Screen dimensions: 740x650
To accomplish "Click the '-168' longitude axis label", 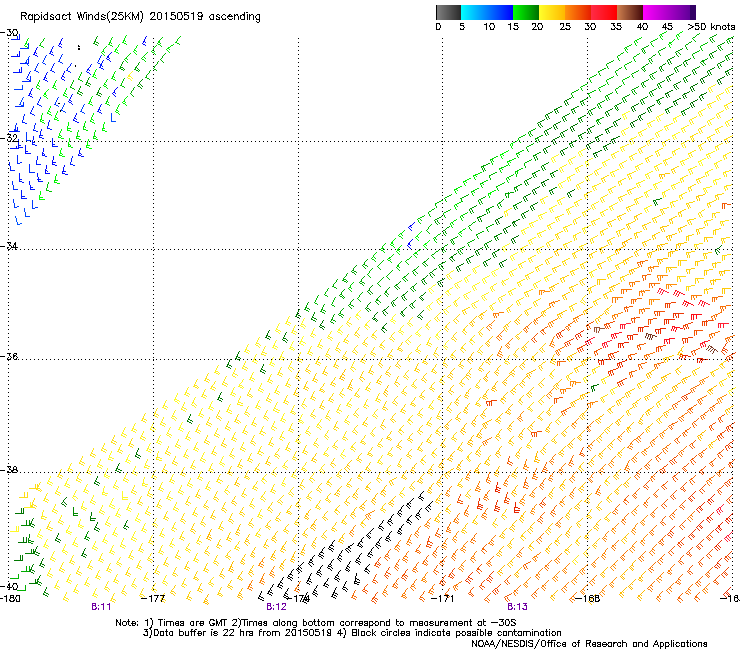I will click(588, 599).
